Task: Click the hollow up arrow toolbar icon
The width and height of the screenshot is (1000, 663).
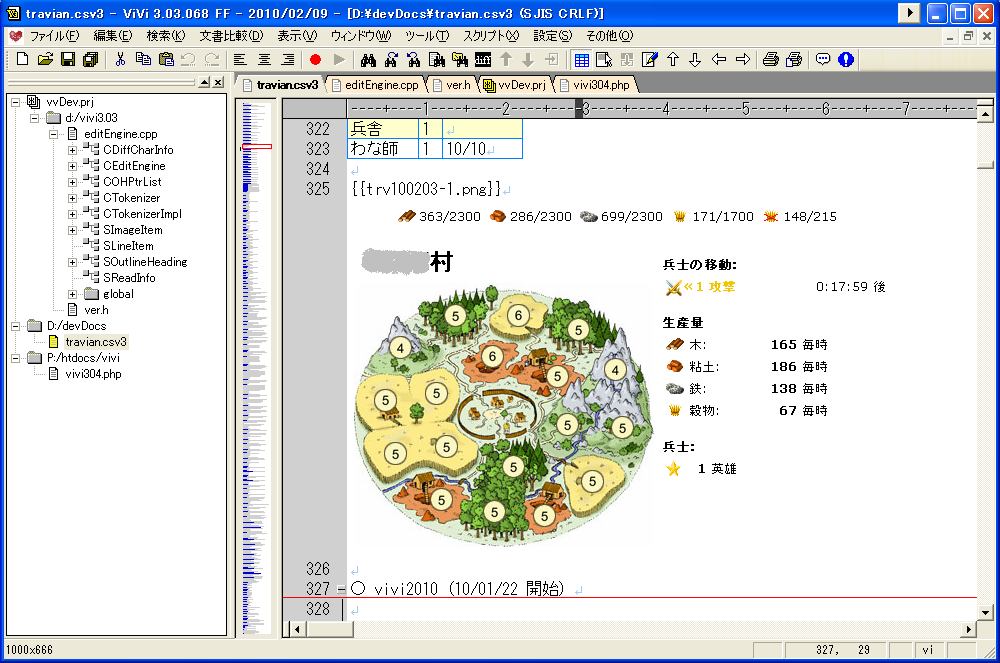Action: (673, 59)
